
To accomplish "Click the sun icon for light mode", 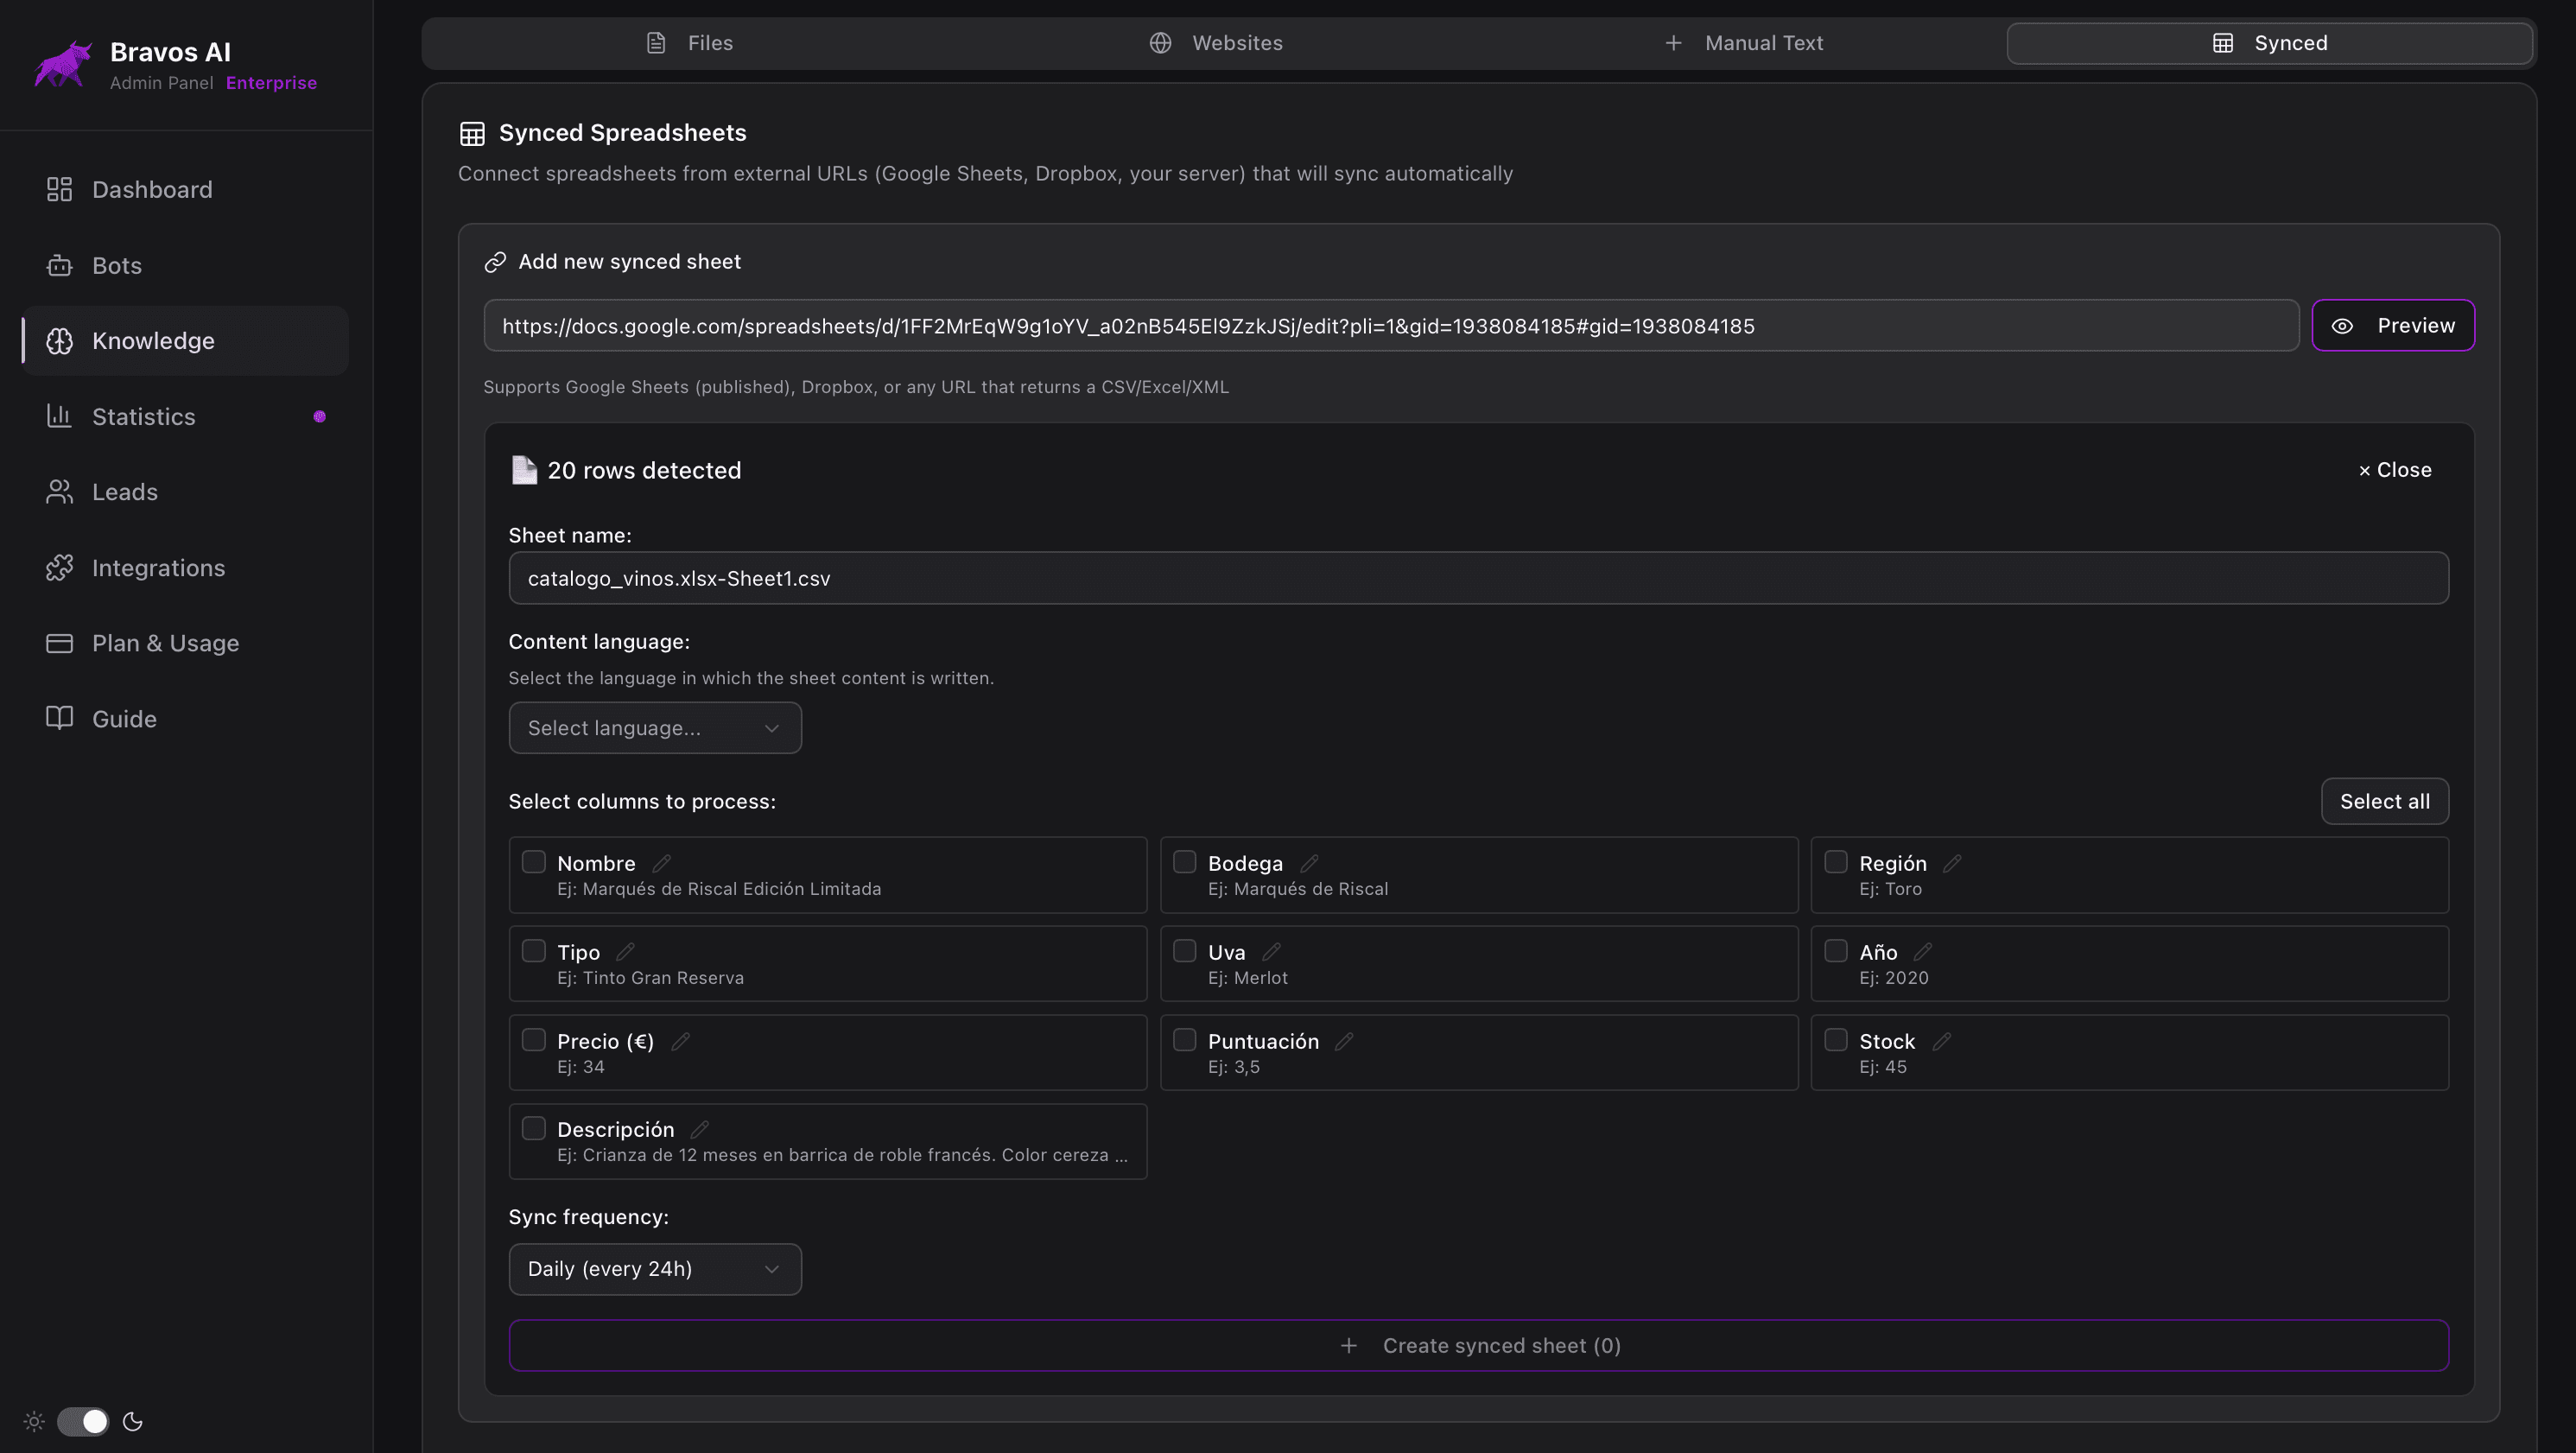I will (x=34, y=1421).
